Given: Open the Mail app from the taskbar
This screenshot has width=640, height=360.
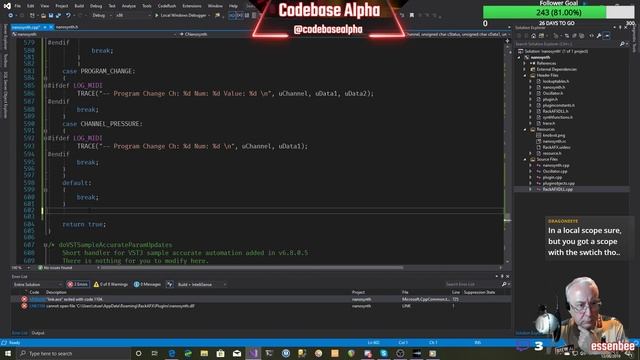Looking at the screenshot, I should [x=237, y=353].
